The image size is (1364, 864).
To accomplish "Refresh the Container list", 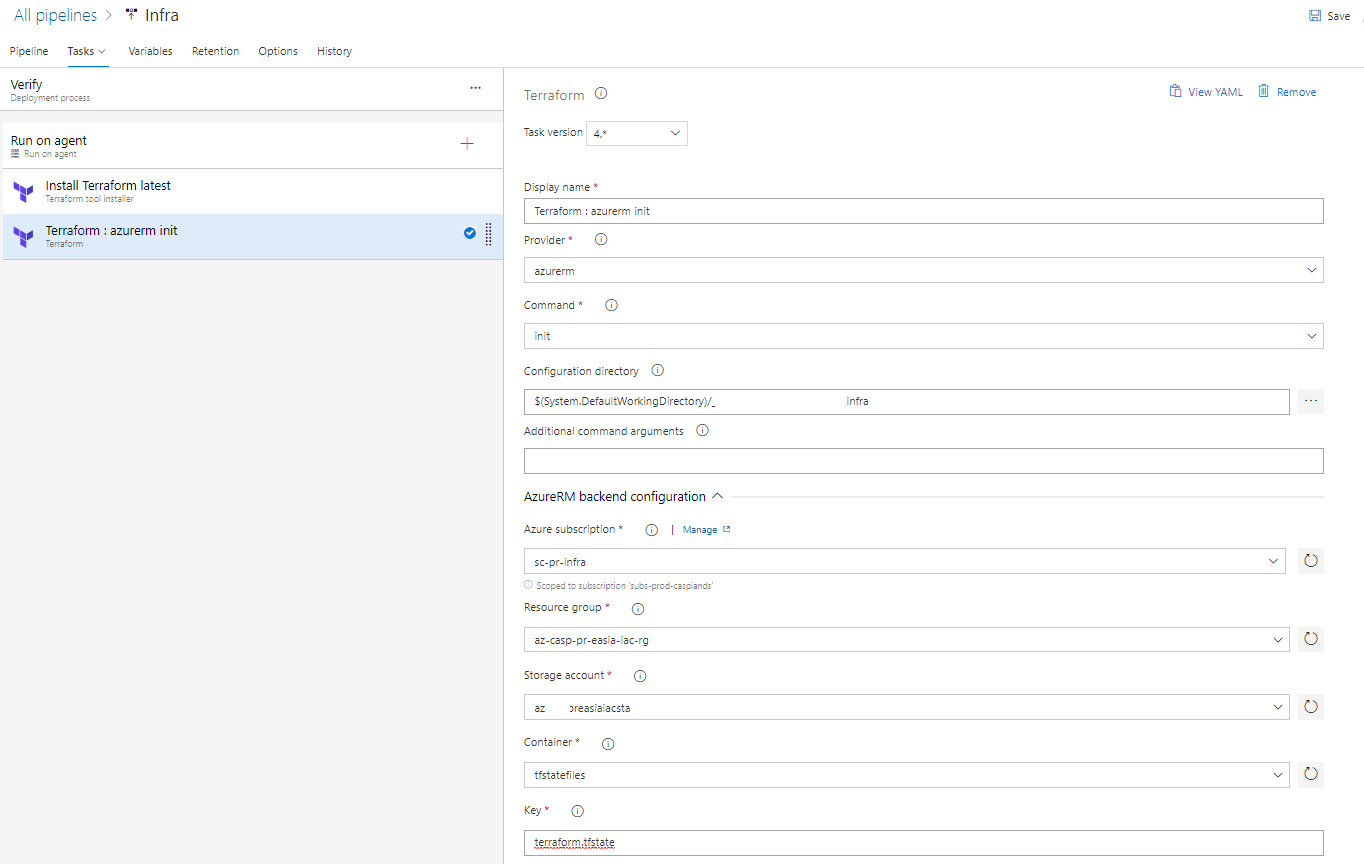I will pos(1311,774).
